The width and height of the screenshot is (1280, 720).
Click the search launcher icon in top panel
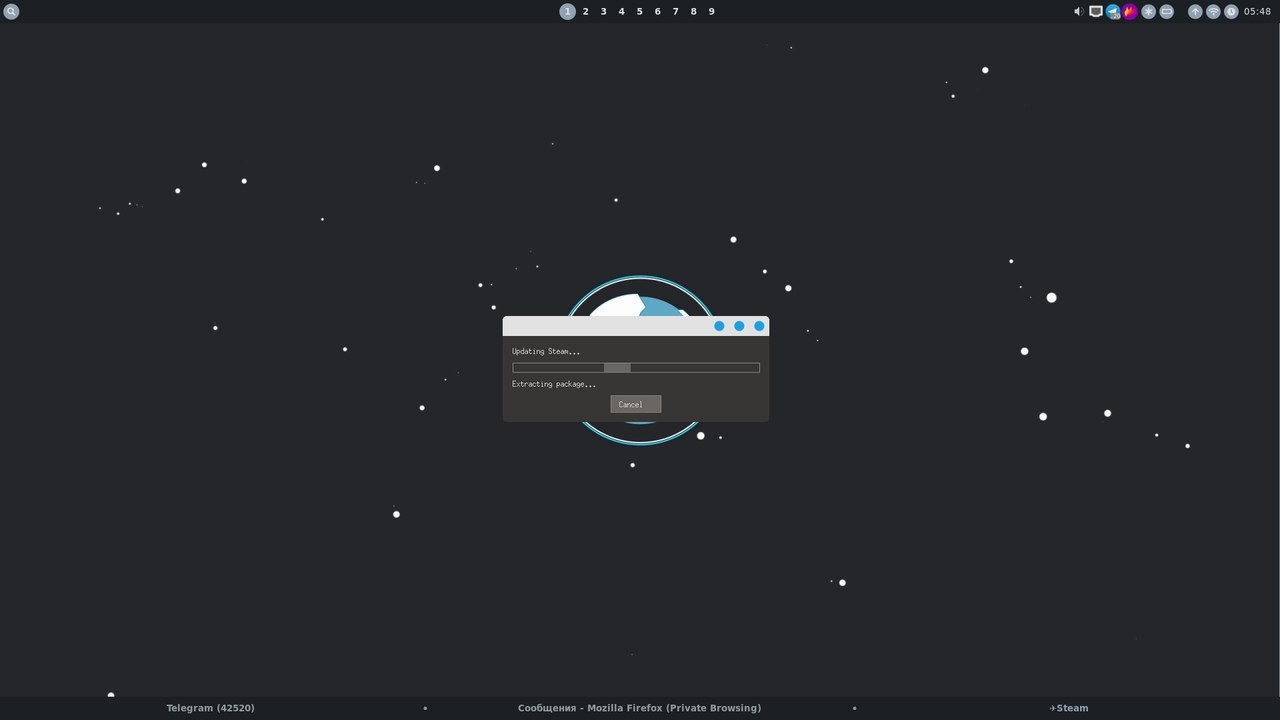click(x=12, y=12)
